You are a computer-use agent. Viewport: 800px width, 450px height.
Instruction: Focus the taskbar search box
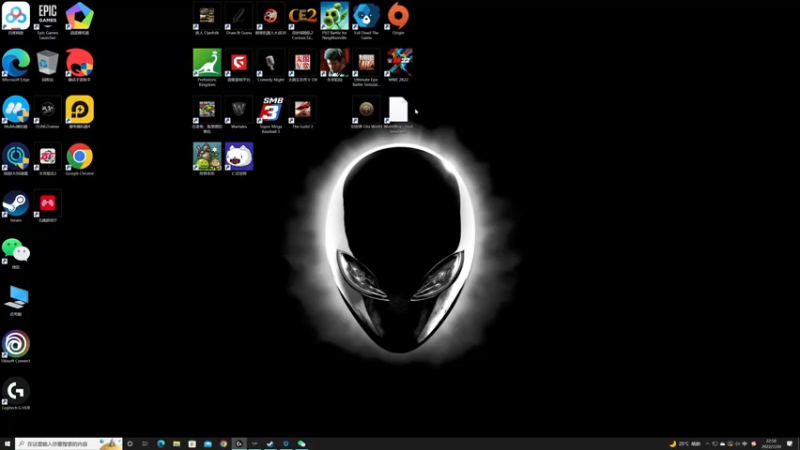click(69, 444)
